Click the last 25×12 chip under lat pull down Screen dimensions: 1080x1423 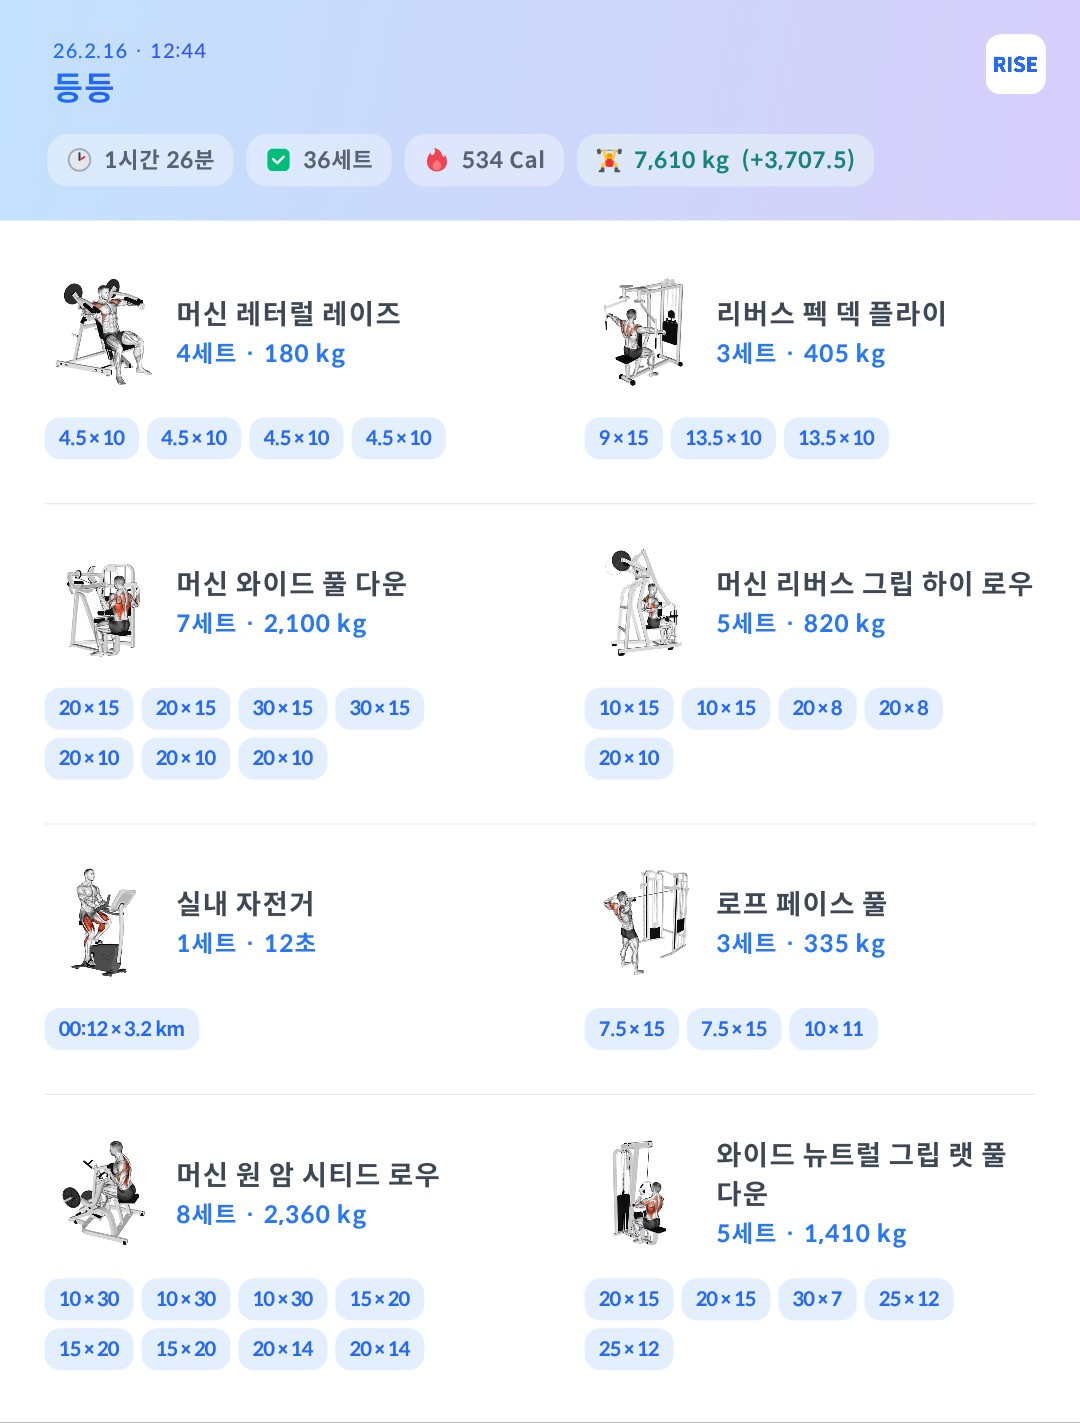pyautogui.click(x=628, y=1348)
